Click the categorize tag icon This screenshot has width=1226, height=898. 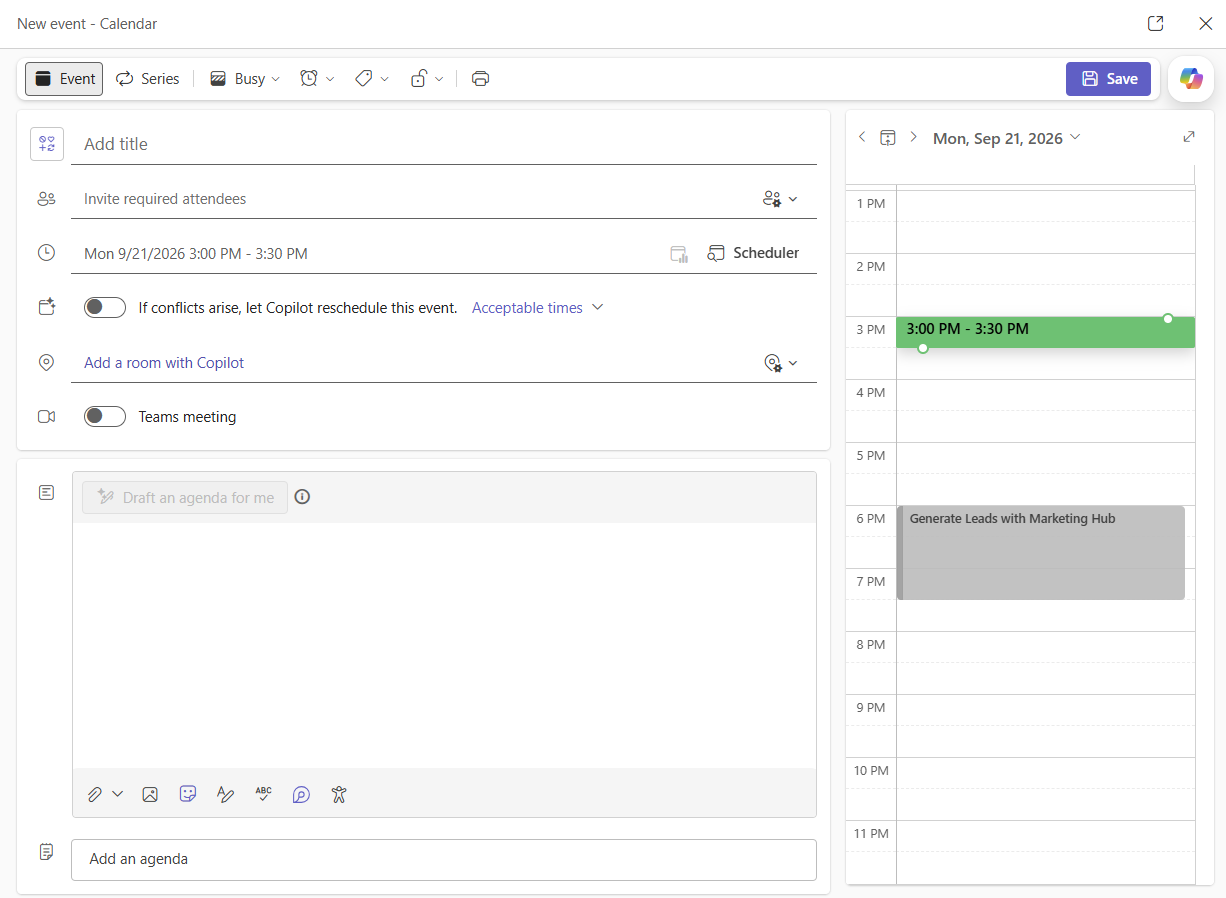364,79
